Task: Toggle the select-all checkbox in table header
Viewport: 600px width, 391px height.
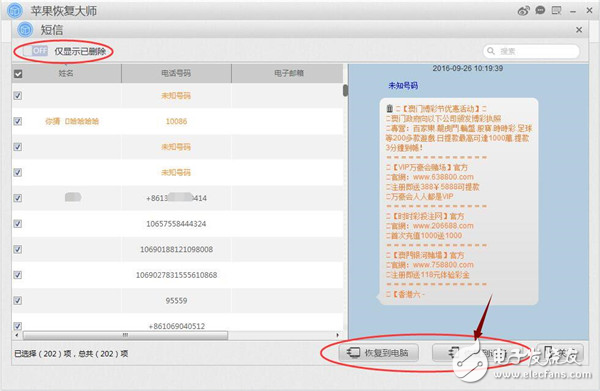Action: (18, 73)
